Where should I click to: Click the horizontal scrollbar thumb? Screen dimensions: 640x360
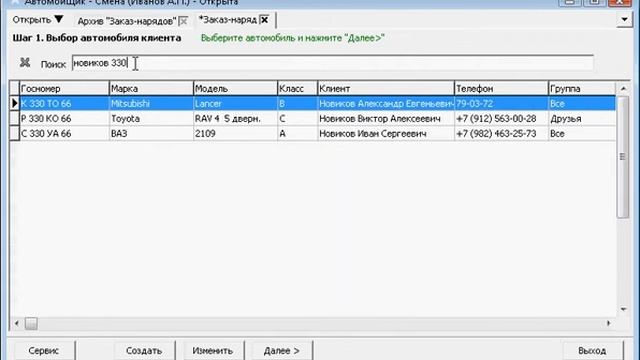(31, 323)
